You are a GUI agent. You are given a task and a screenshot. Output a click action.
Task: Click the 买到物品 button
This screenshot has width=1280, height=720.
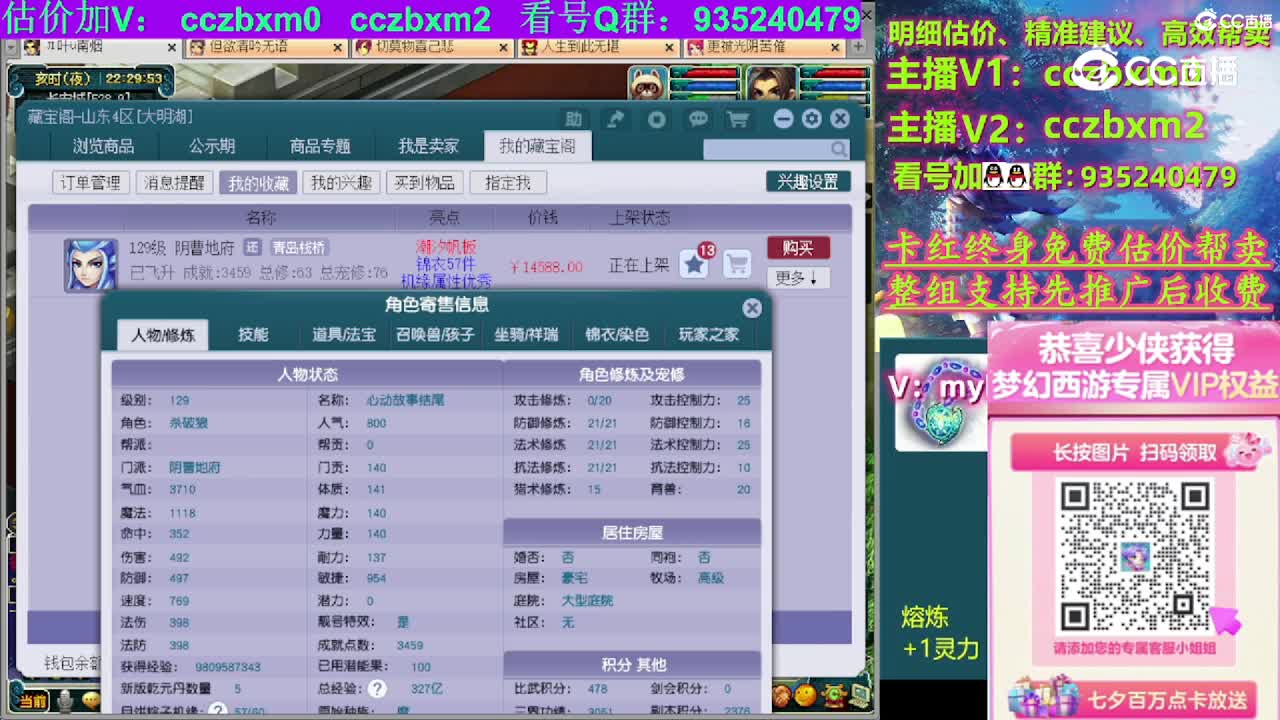click(424, 182)
